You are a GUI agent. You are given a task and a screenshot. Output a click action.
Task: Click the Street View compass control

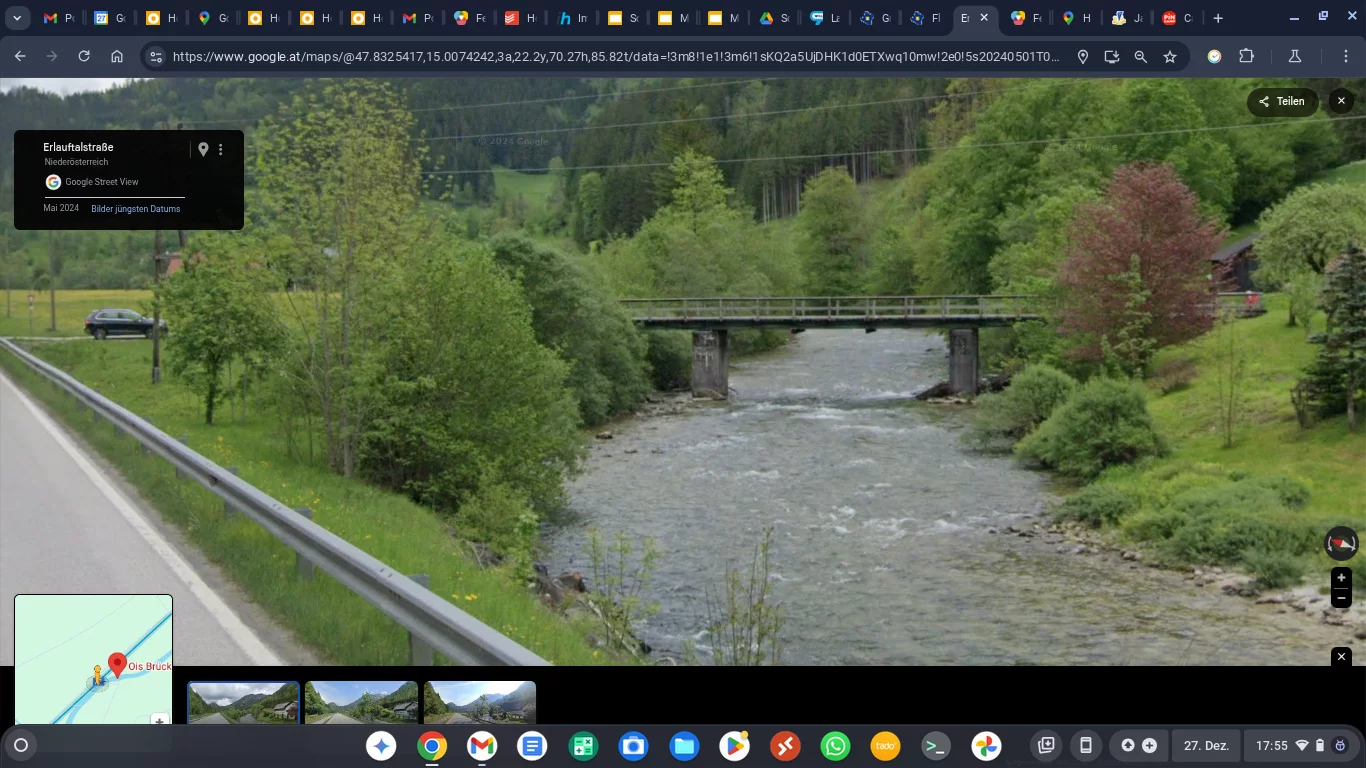pos(1341,544)
